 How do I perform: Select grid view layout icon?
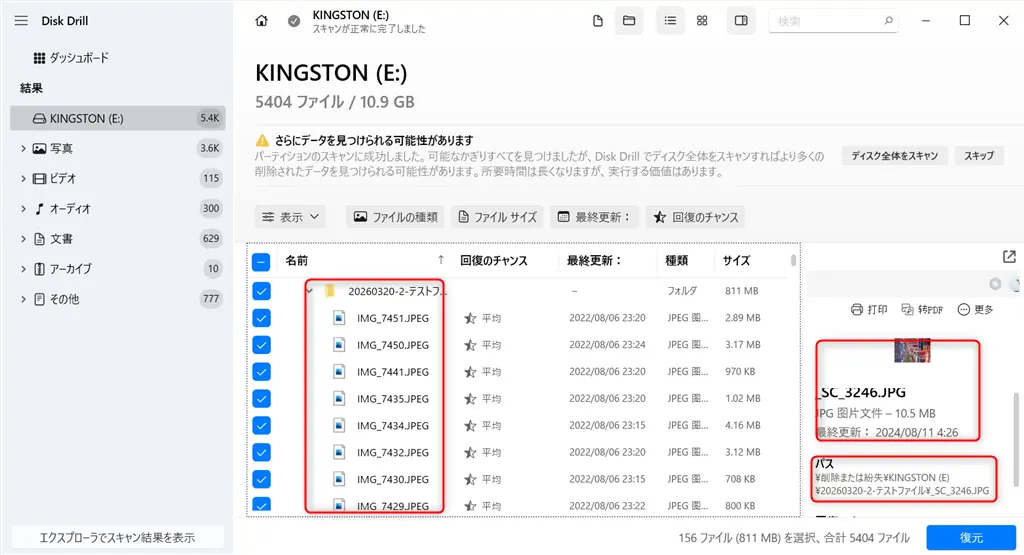702,21
